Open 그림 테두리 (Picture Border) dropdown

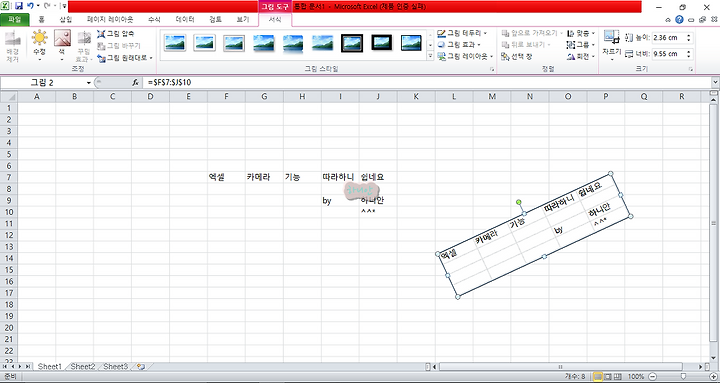click(462, 33)
